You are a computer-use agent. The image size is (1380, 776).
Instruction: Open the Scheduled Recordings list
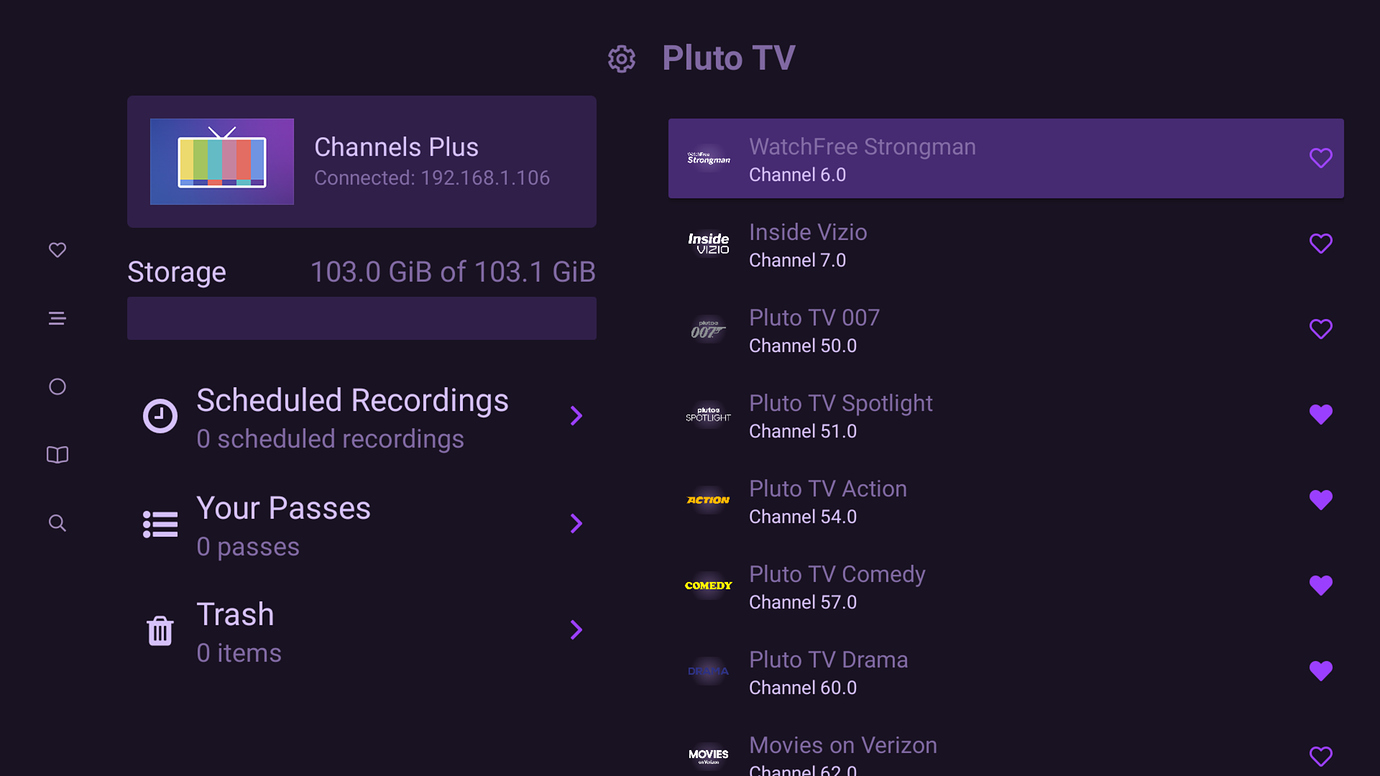click(x=352, y=415)
